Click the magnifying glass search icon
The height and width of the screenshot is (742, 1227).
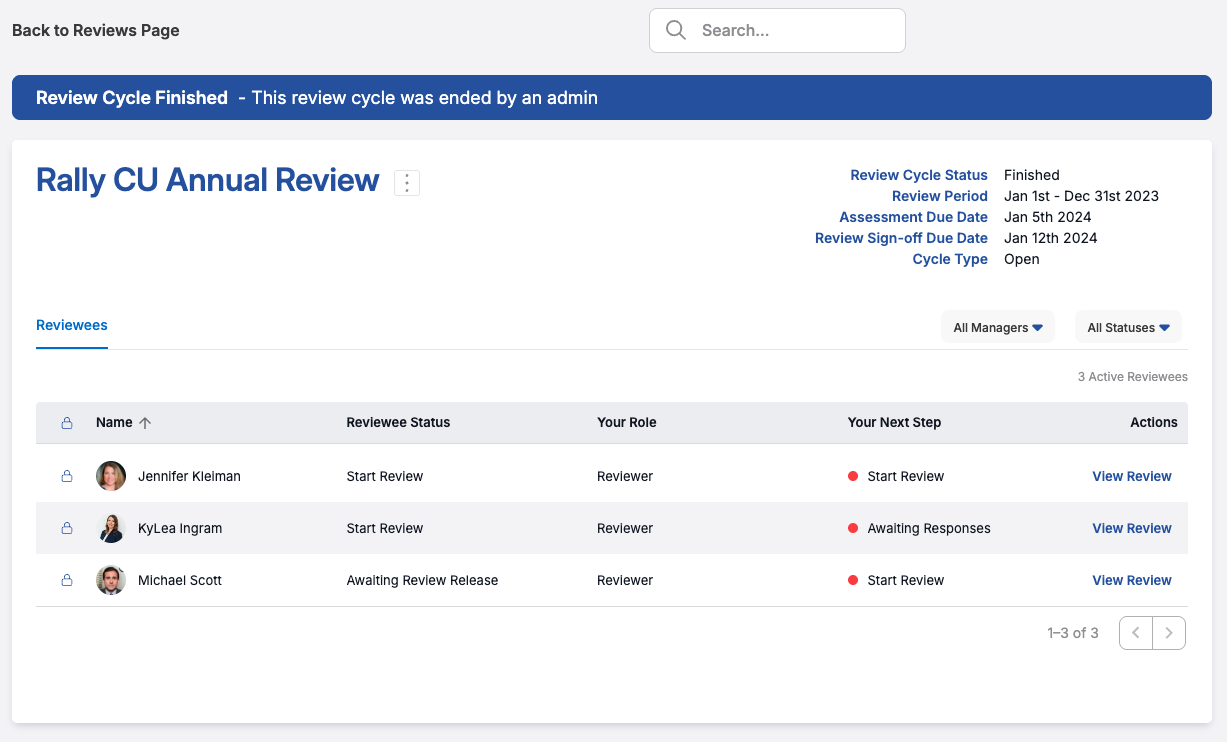[x=676, y=30]
